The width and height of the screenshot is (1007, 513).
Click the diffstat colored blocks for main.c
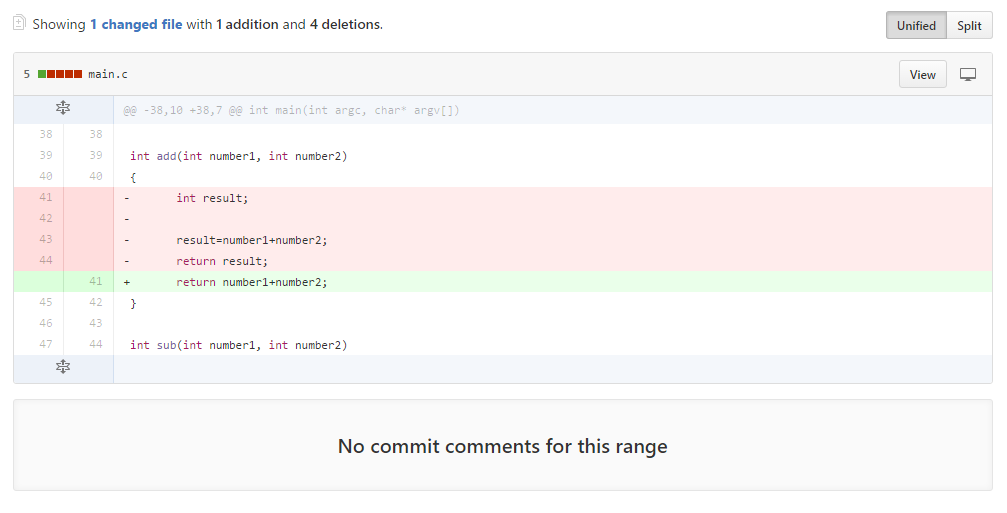[x=60, y=75]
